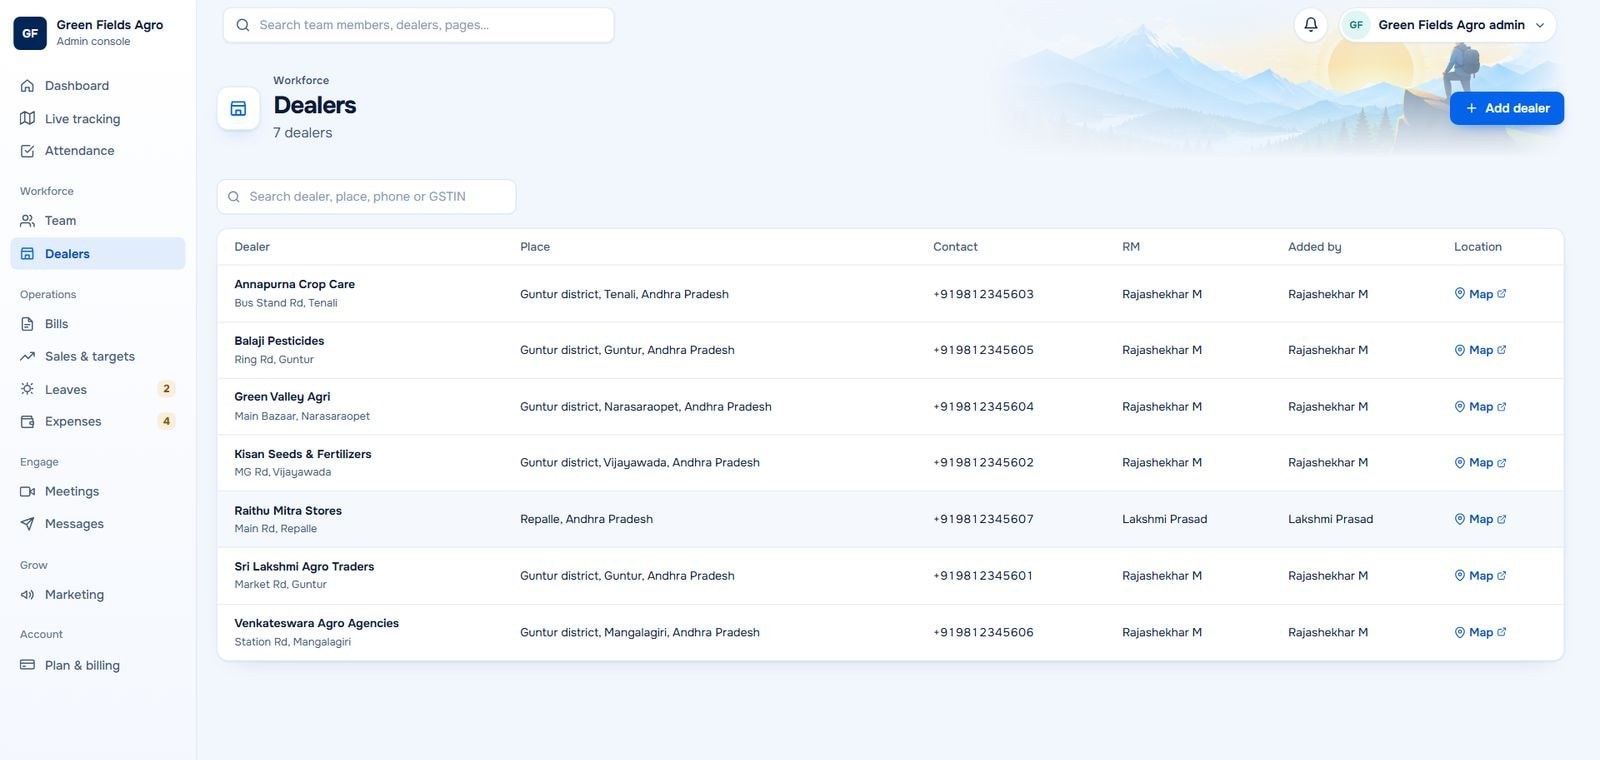Click the Add dealer button
The height and width of the screenshot is (760, 1600).
(1507, 108)
